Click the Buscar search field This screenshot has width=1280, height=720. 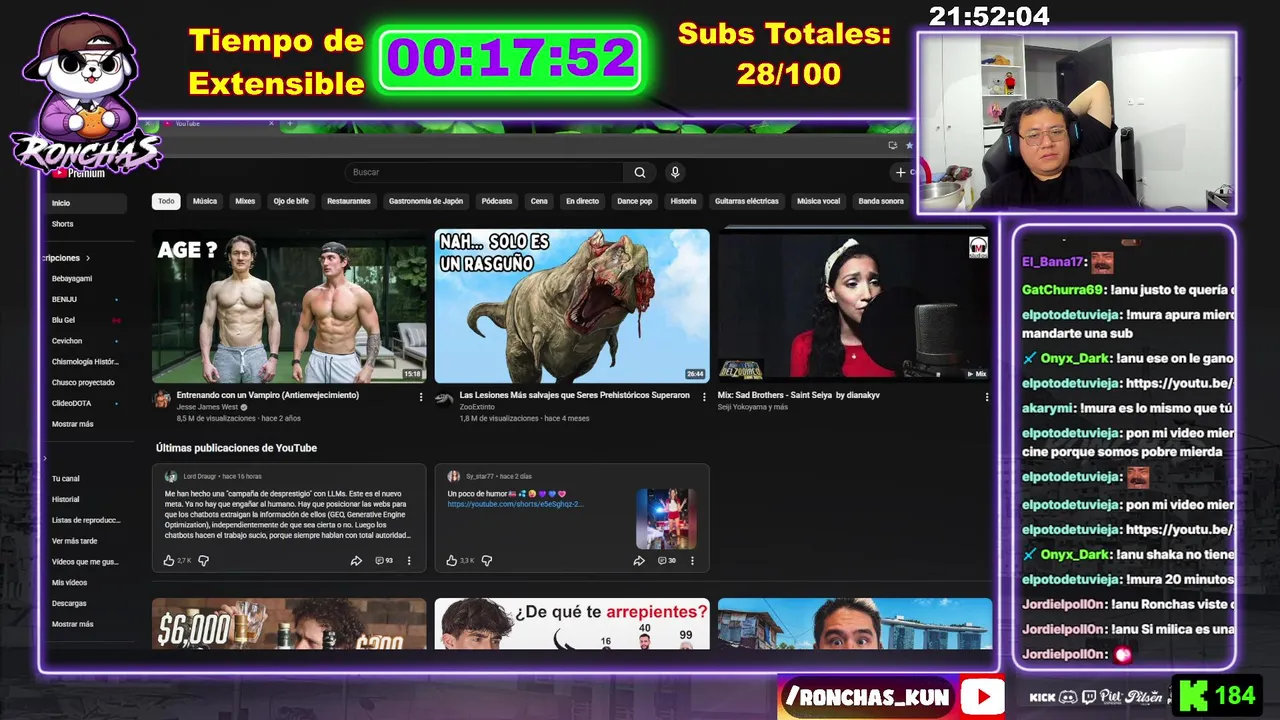pyautogui.click(x=485, y=172)
